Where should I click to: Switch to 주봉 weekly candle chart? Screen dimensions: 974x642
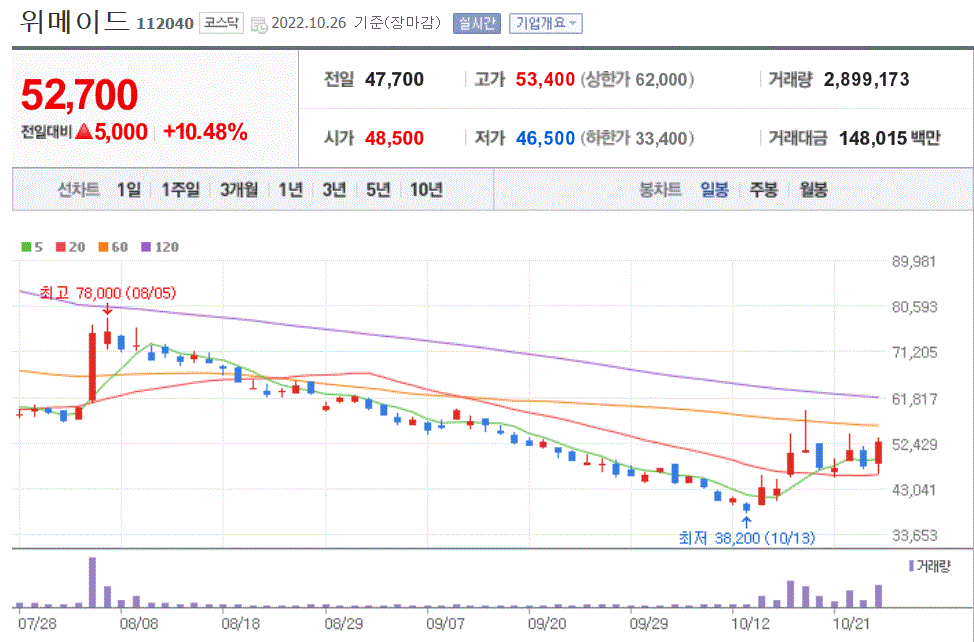pos(763,189)
